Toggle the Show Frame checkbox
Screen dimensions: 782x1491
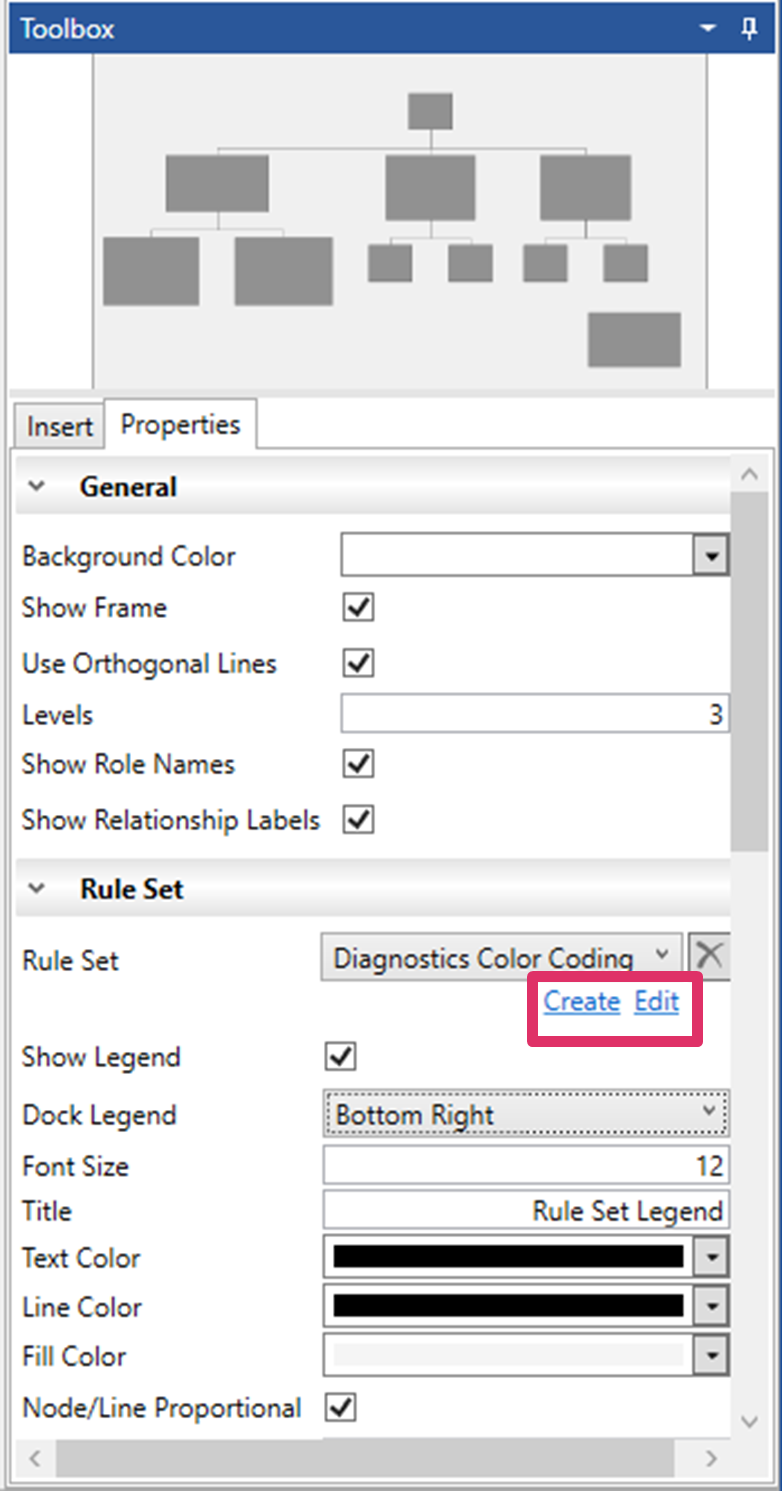click(x=358, y=607)
